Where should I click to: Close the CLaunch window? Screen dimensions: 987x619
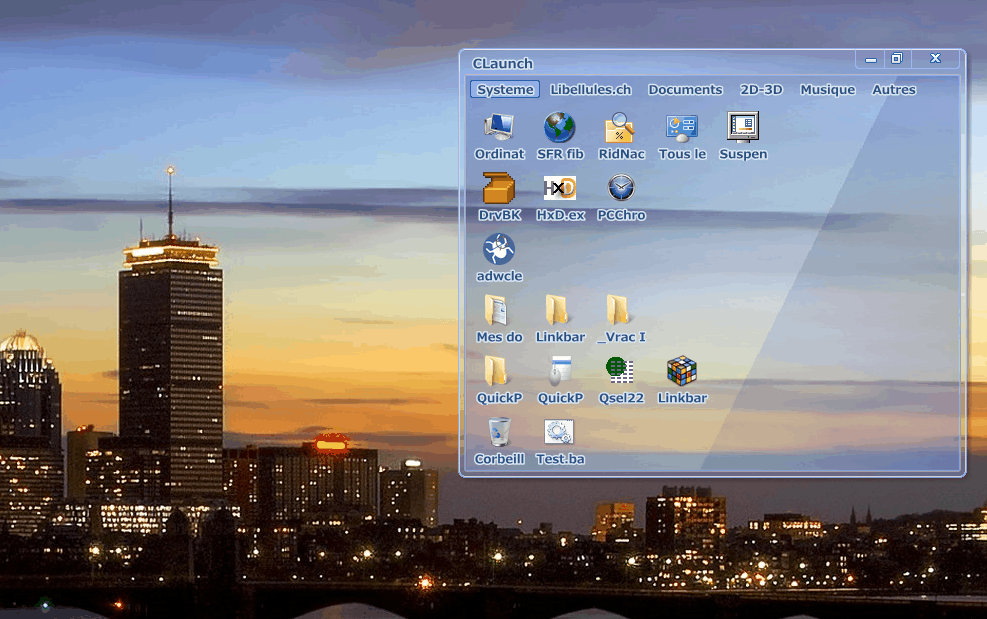click(935, 59)
